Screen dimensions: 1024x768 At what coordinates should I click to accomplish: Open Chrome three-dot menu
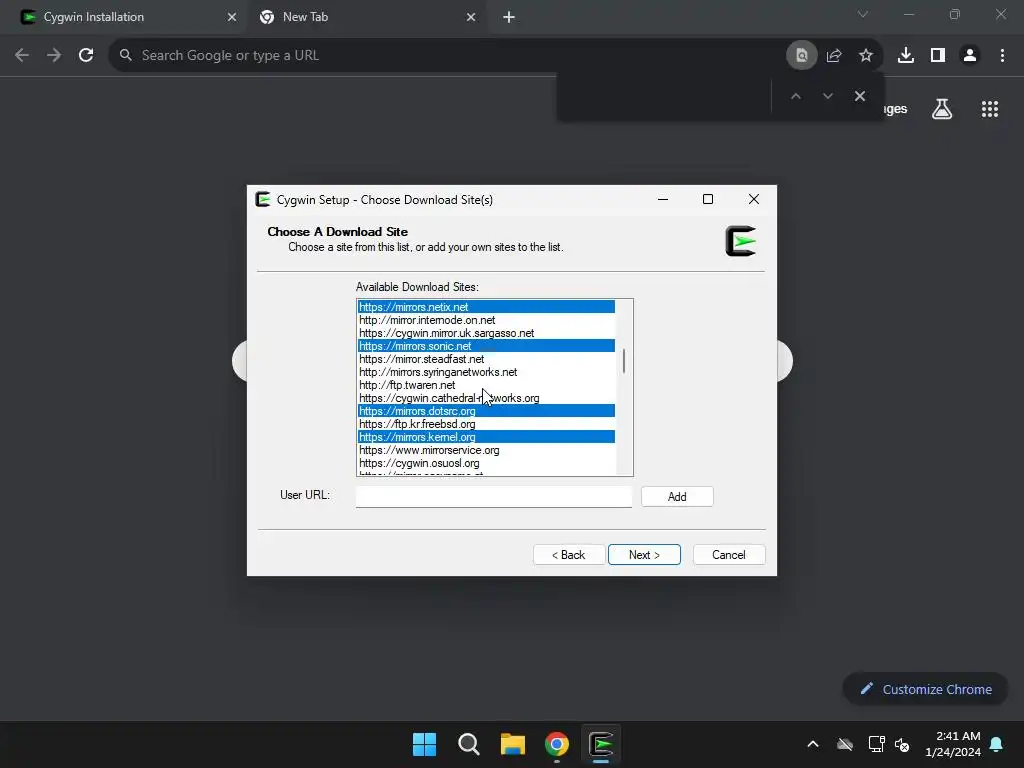pos(1002,56)
